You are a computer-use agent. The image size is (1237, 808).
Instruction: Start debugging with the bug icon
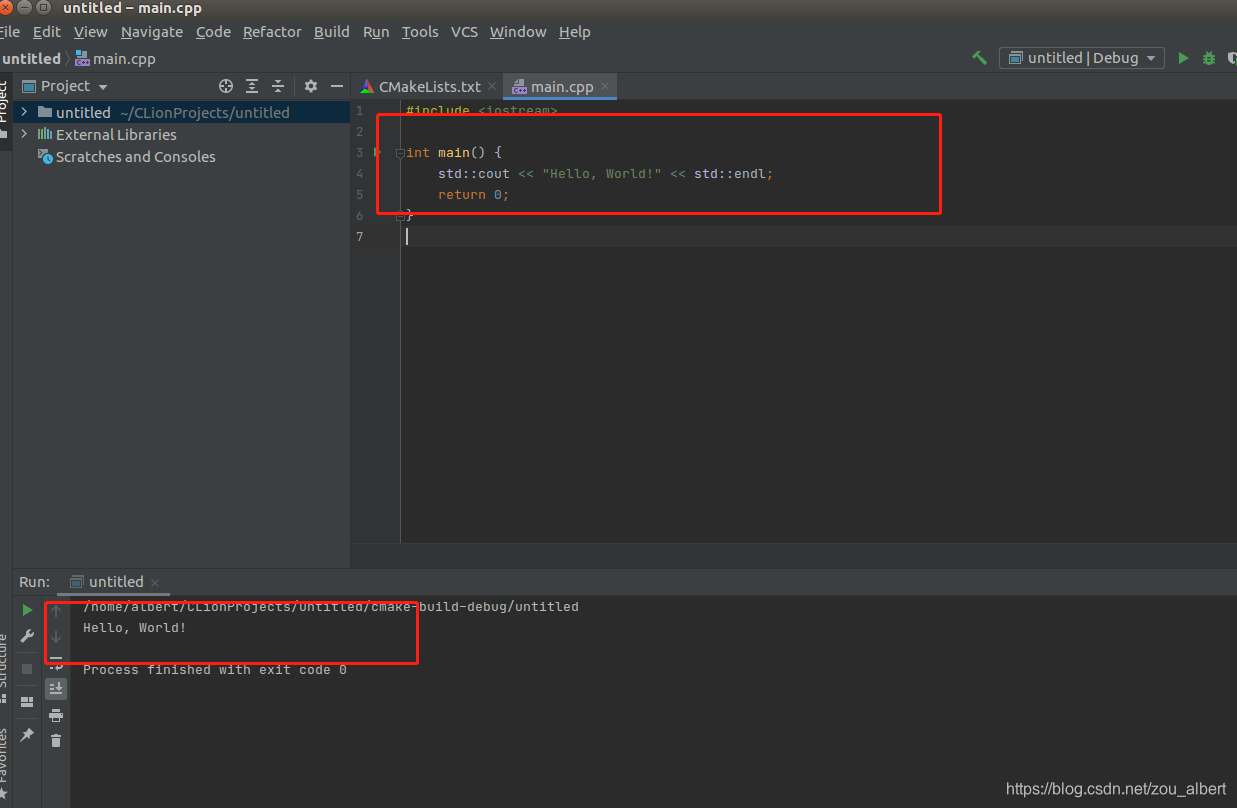pos(1209,58)
